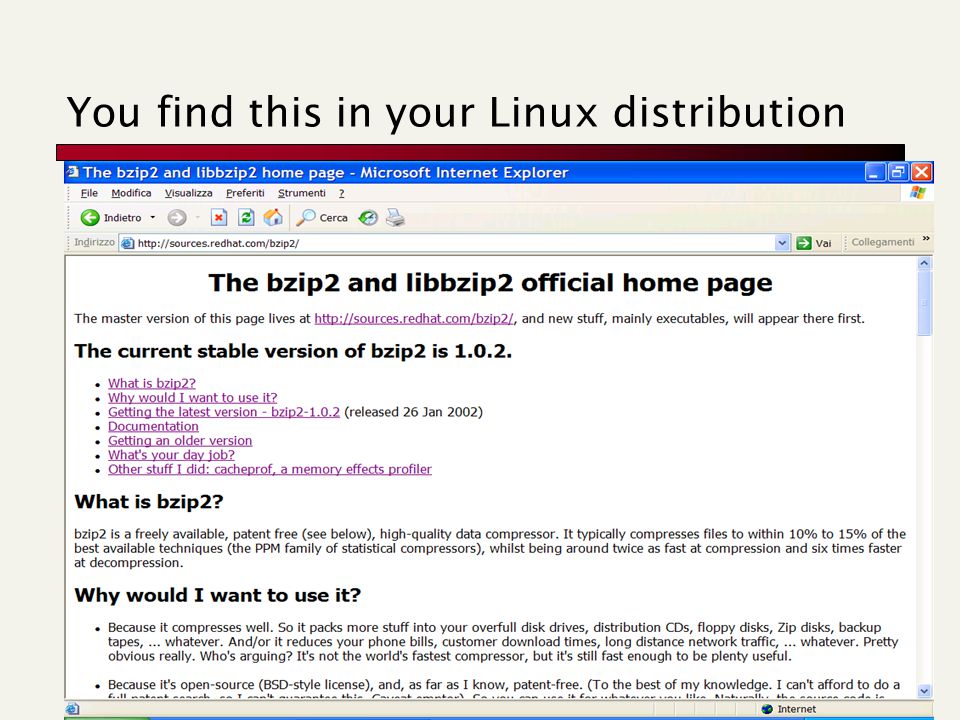Open "What's your day job?" link
Viewport: 960px width, 720px height.
point(171,455)
